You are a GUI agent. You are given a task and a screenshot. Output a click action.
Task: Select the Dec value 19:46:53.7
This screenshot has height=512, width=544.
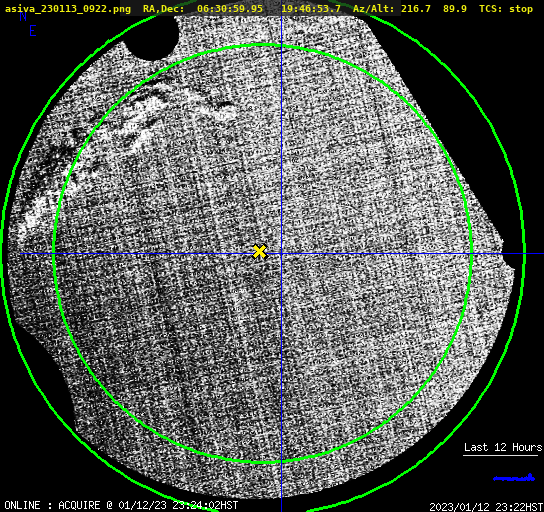click(311, 9)
